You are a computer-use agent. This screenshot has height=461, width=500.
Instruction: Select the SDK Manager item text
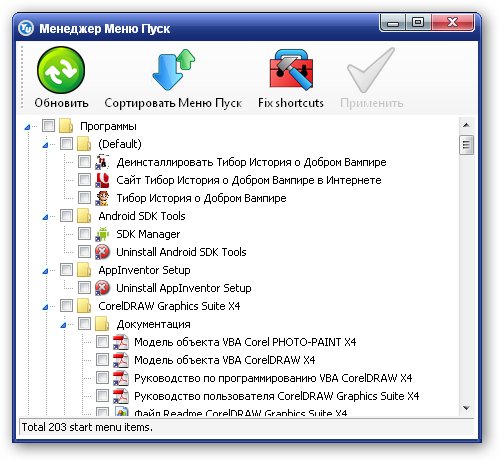tap(148, 234)
